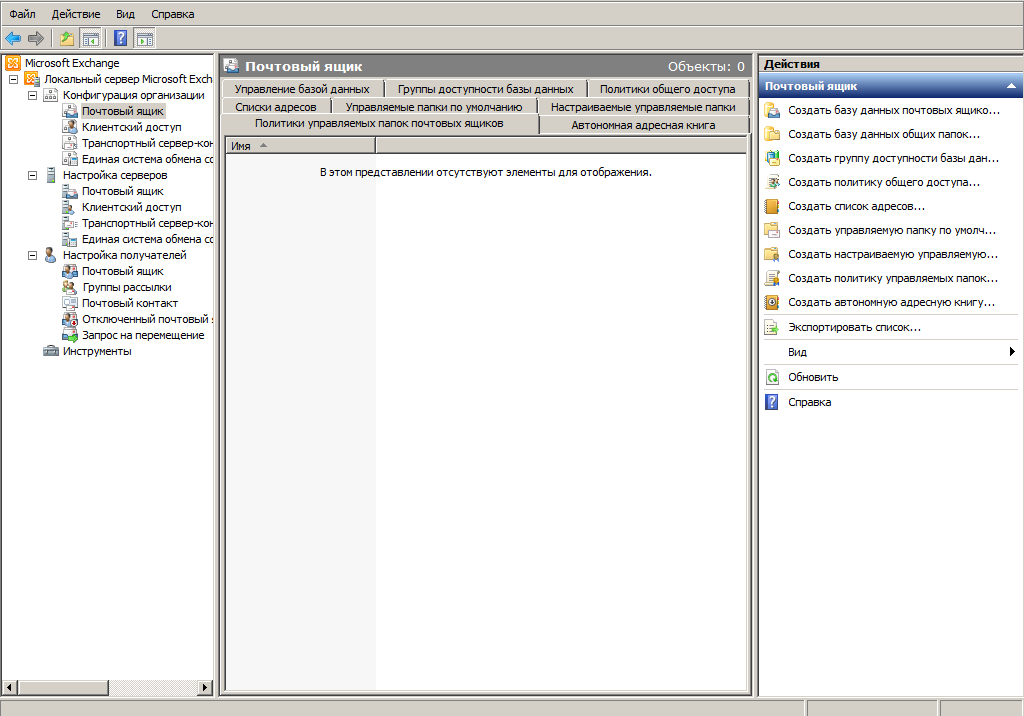Click the green Обновить refresh icon
Screen dimensions: 1024x716
click(x=772, y=377)
